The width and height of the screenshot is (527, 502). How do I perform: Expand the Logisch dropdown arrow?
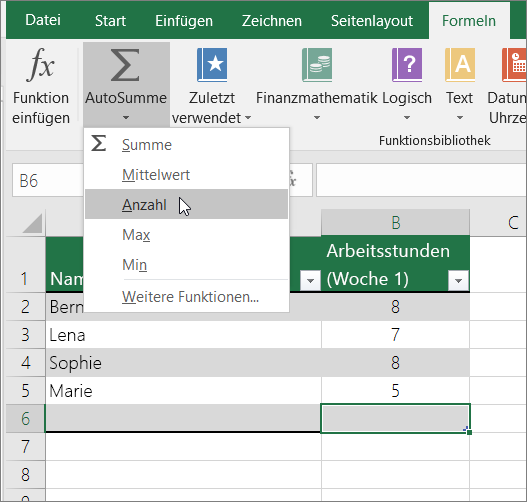(407, 118)
